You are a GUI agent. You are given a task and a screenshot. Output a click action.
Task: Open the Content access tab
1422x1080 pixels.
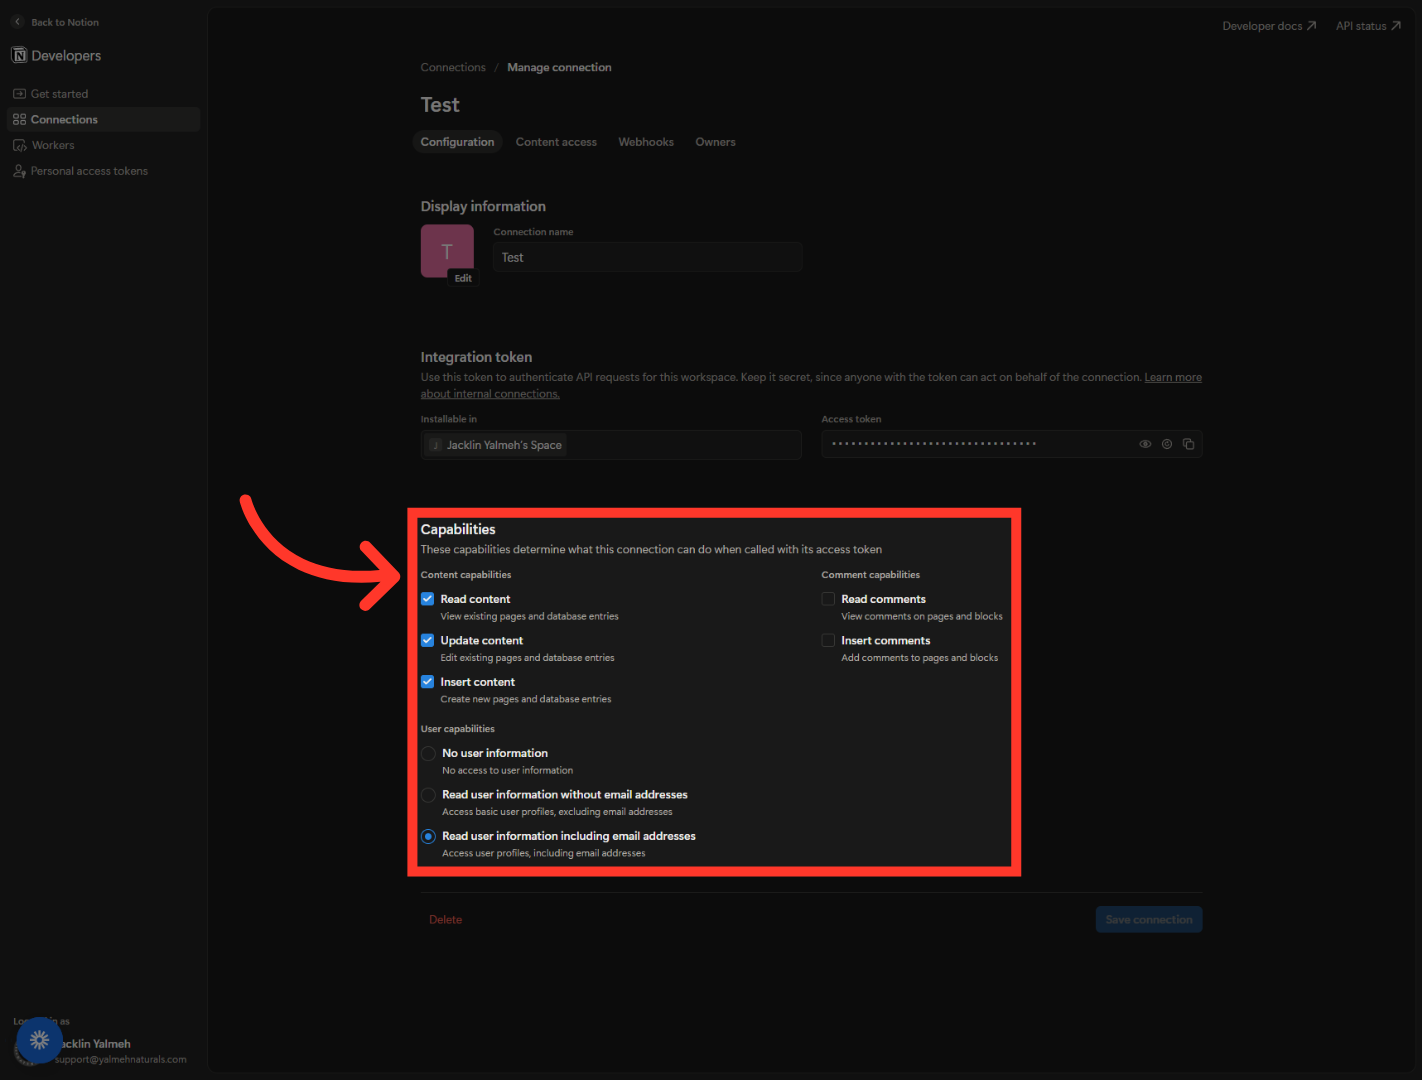[x=556, y=142]
